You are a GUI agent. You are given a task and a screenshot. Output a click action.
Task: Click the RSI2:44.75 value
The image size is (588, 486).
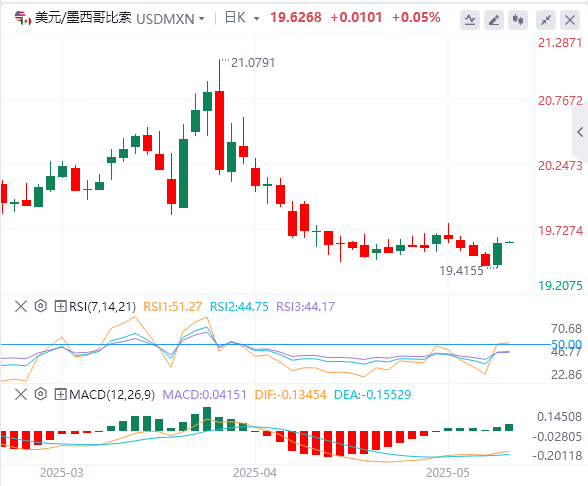(x=239, y=307)
